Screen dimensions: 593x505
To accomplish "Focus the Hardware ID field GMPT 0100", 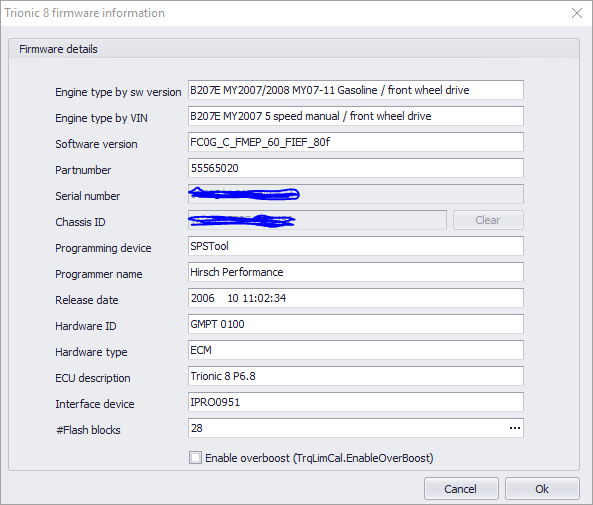I will tap(355, 324).
